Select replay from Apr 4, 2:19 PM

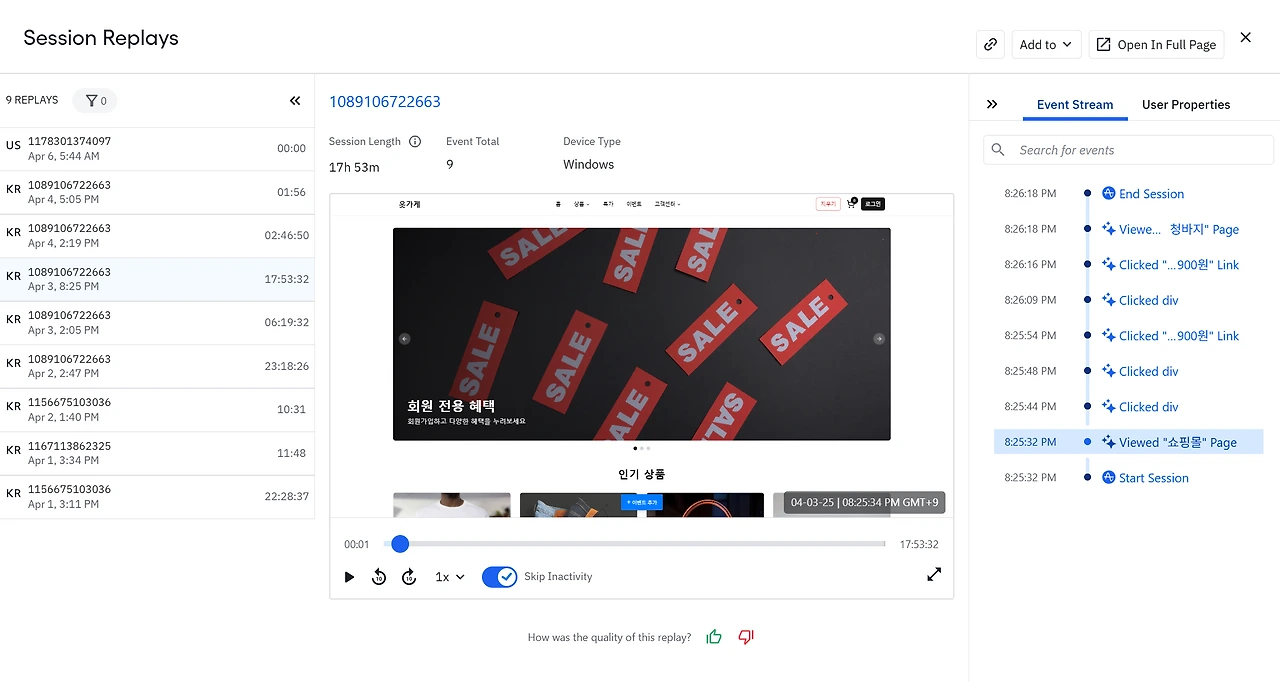coord(157,236)
